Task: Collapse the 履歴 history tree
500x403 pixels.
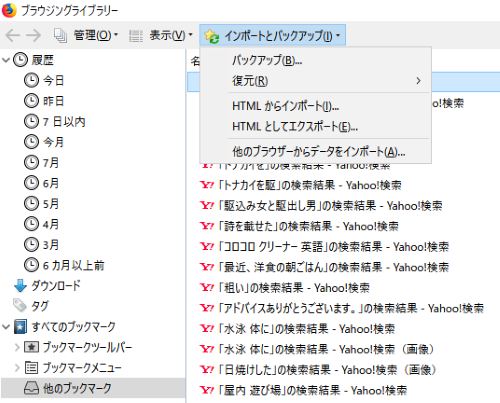Action: [x=6, y=60]
